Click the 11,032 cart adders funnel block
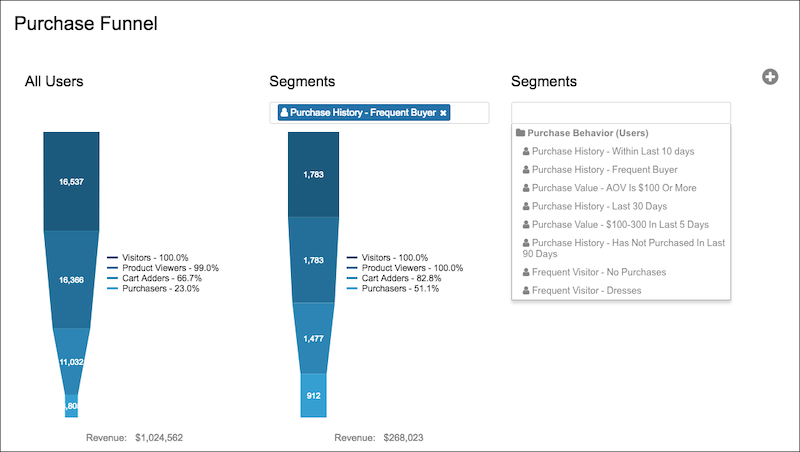Screen dimensions: 800x452 [x=71, y=362]
